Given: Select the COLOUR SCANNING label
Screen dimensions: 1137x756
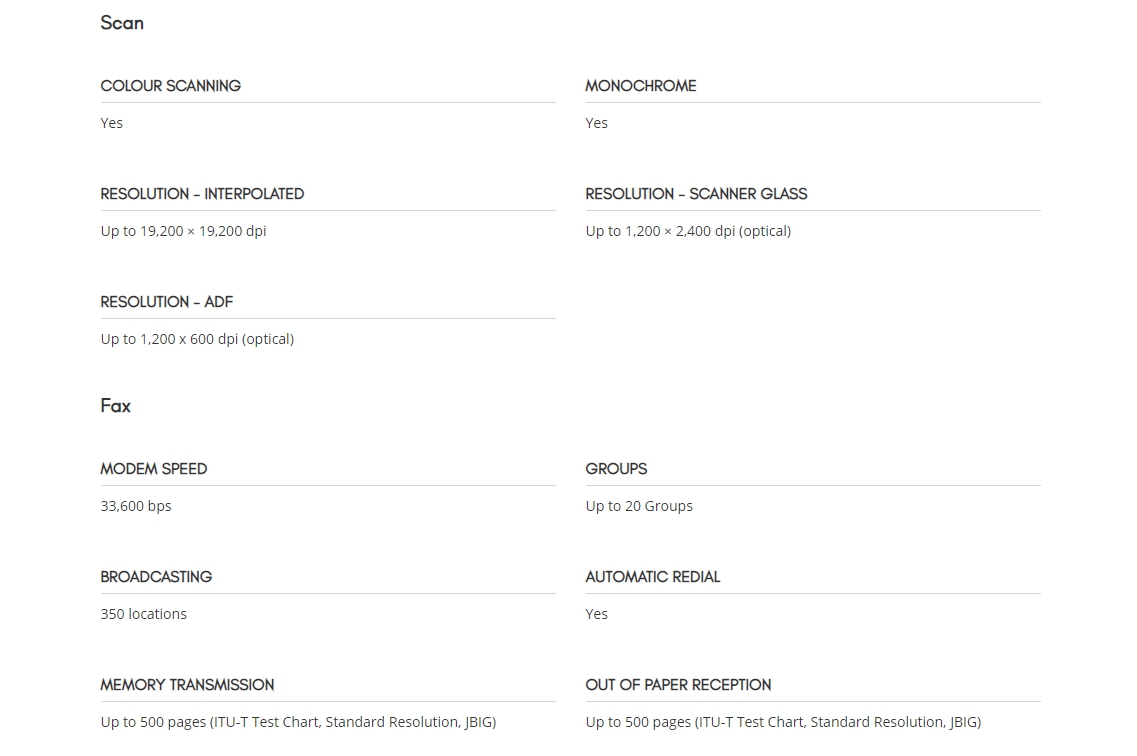Looking at the screenshot, I should [x=170, y=86].
